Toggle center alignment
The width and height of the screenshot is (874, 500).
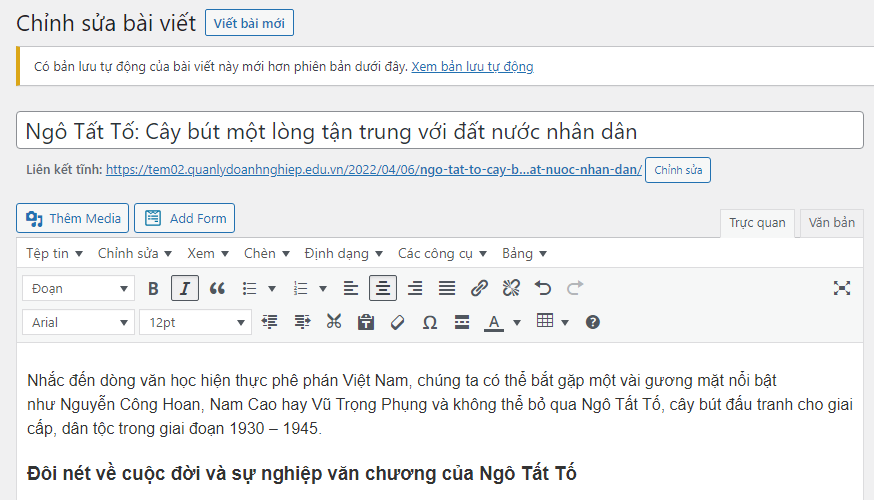tap(381, 288)
